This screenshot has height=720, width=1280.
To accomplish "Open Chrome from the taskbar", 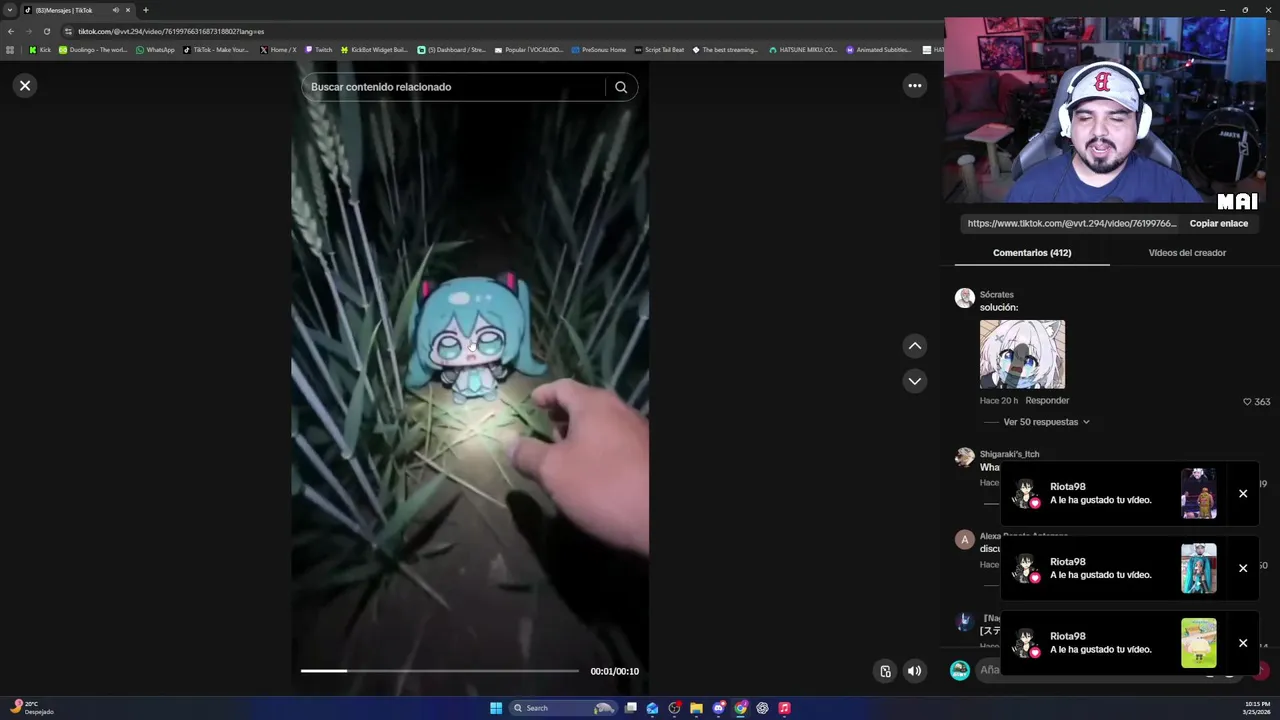I will coord(741,708).
